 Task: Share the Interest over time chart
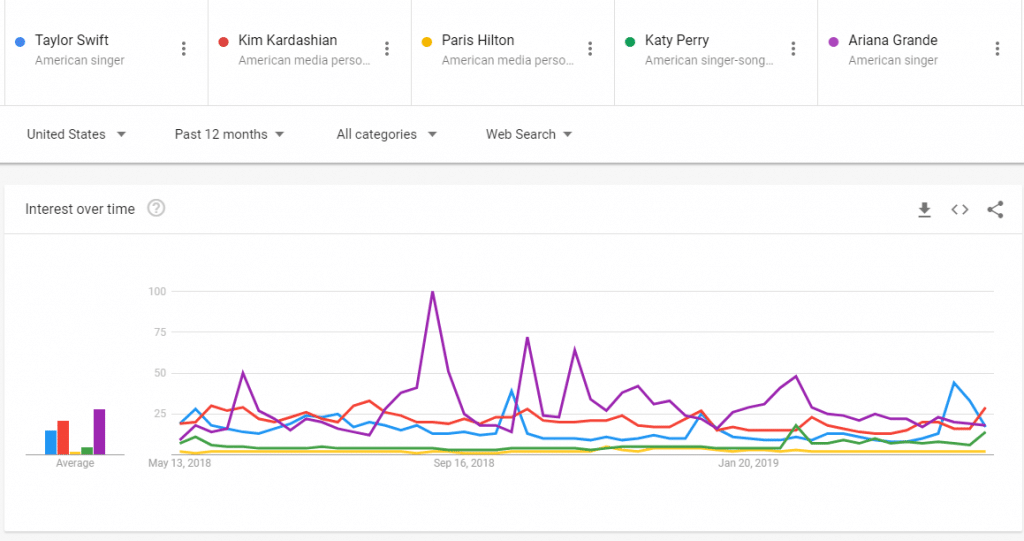pos(995,209)
